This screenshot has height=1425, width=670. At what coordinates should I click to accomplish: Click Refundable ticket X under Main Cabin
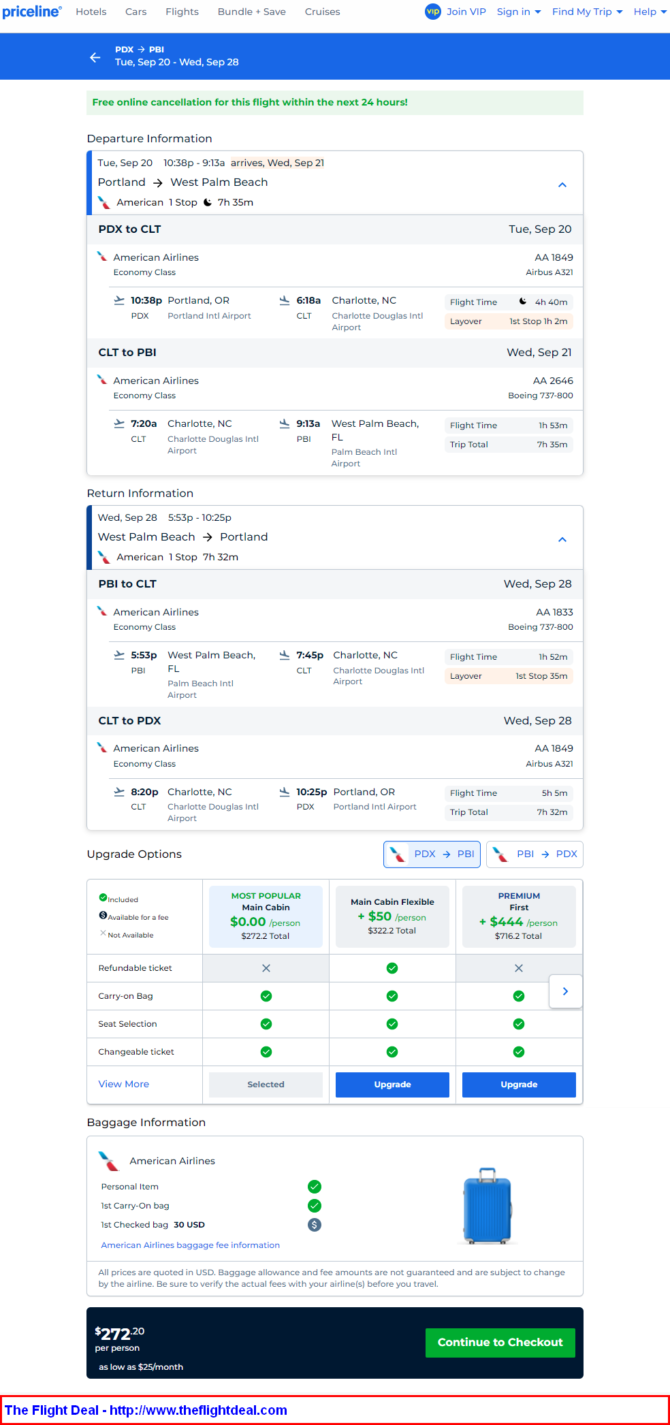point(266,968)
